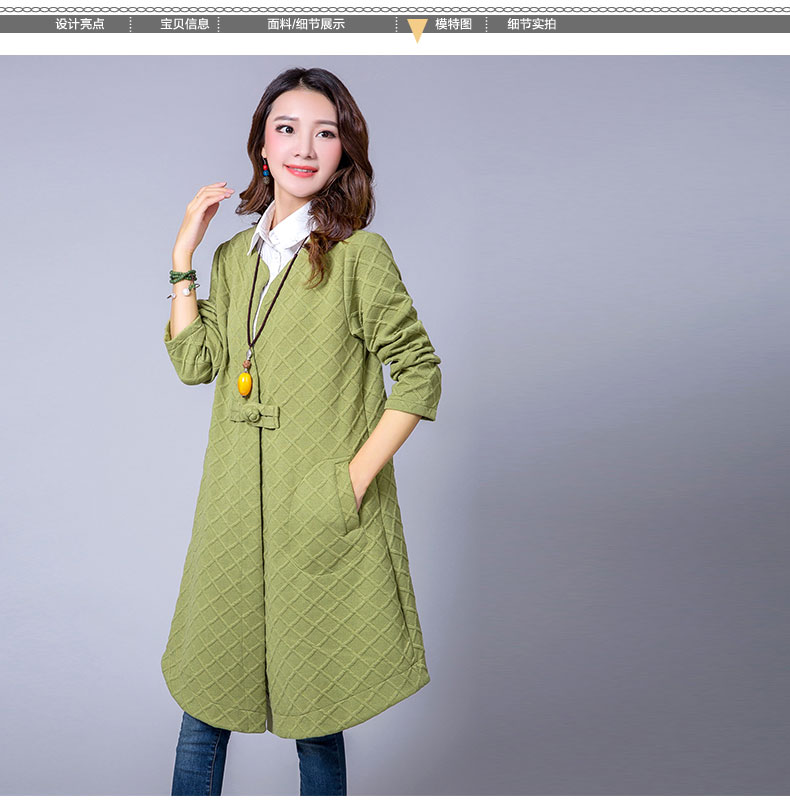790x804 pixels.
Task: Open the model photo in the green coat
Action: coord(395,426)
